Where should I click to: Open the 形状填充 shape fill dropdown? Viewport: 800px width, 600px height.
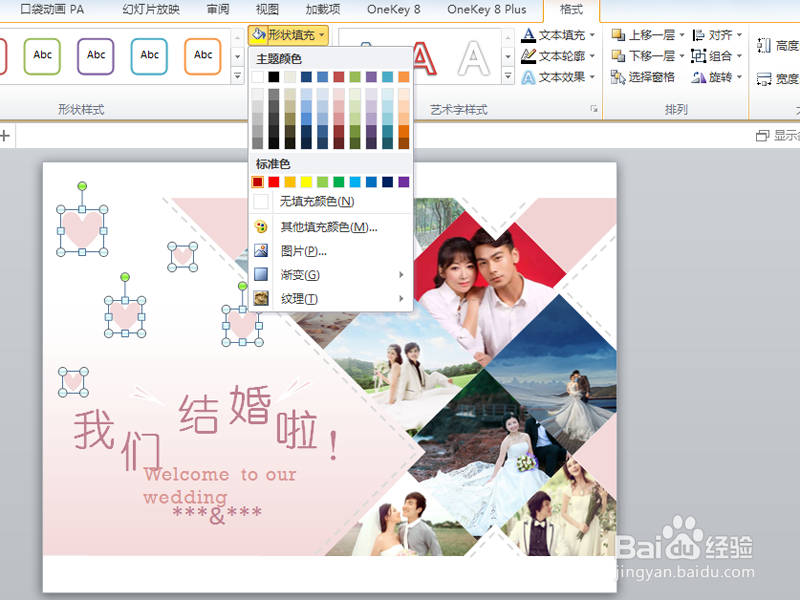tap(288, 35)
